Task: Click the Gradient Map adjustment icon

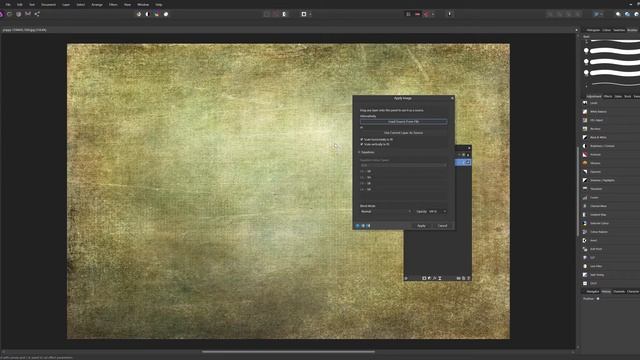Action: pos(585,214)
